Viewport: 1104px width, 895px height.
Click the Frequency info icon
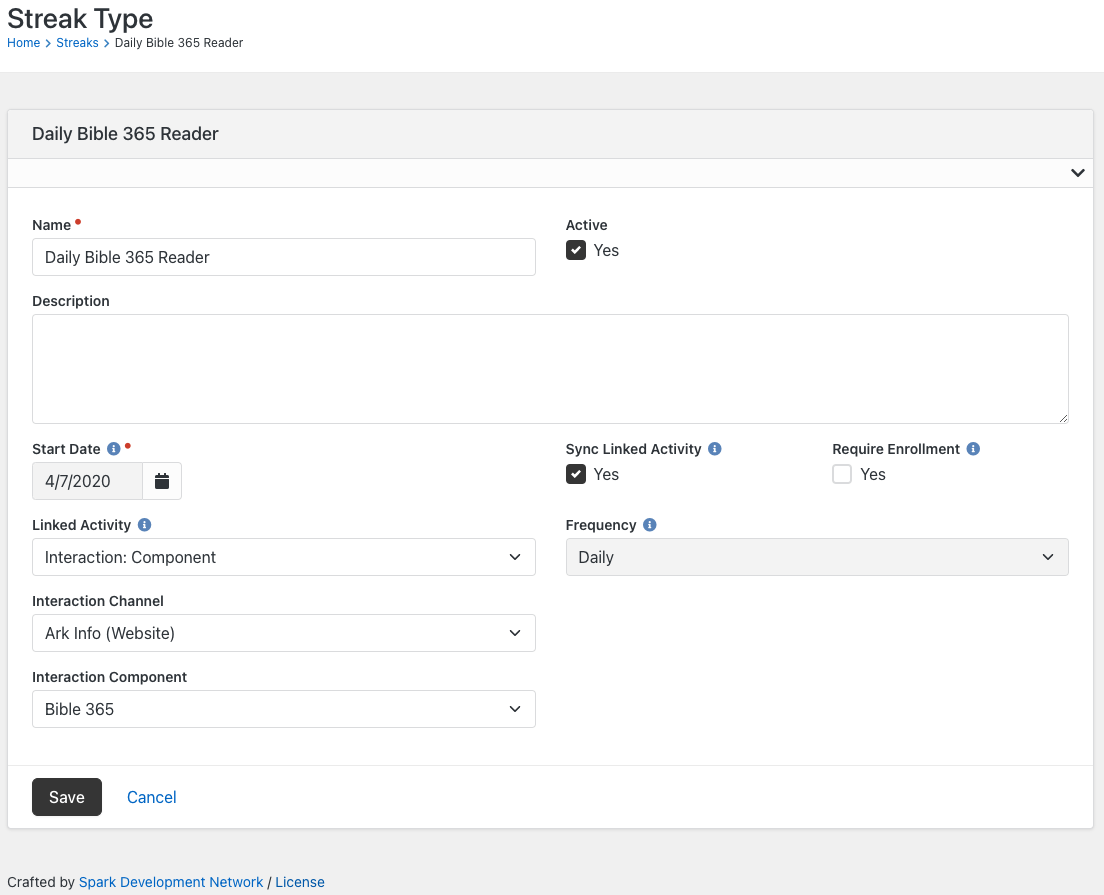tap(650, 525)
